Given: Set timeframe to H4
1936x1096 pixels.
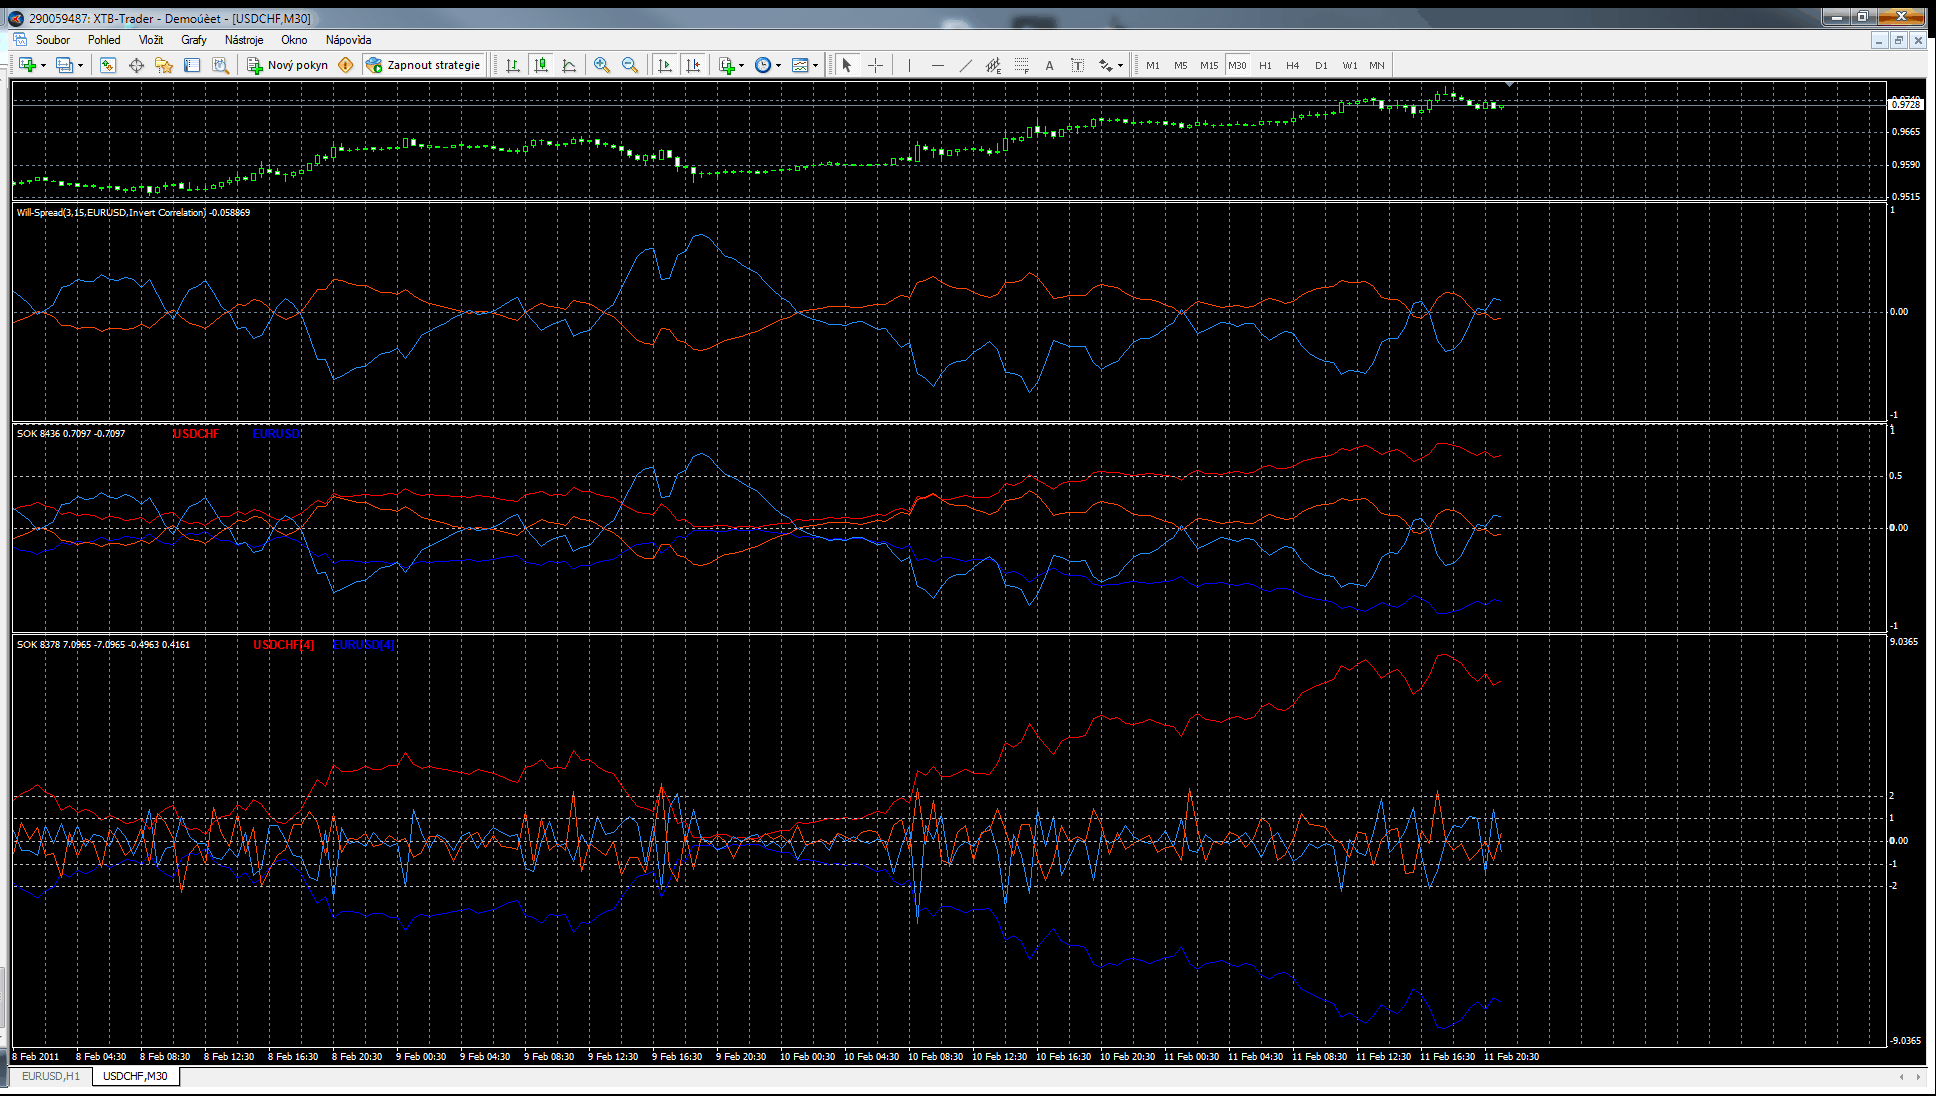Looking at the screenshot, I should [1293, 65].
